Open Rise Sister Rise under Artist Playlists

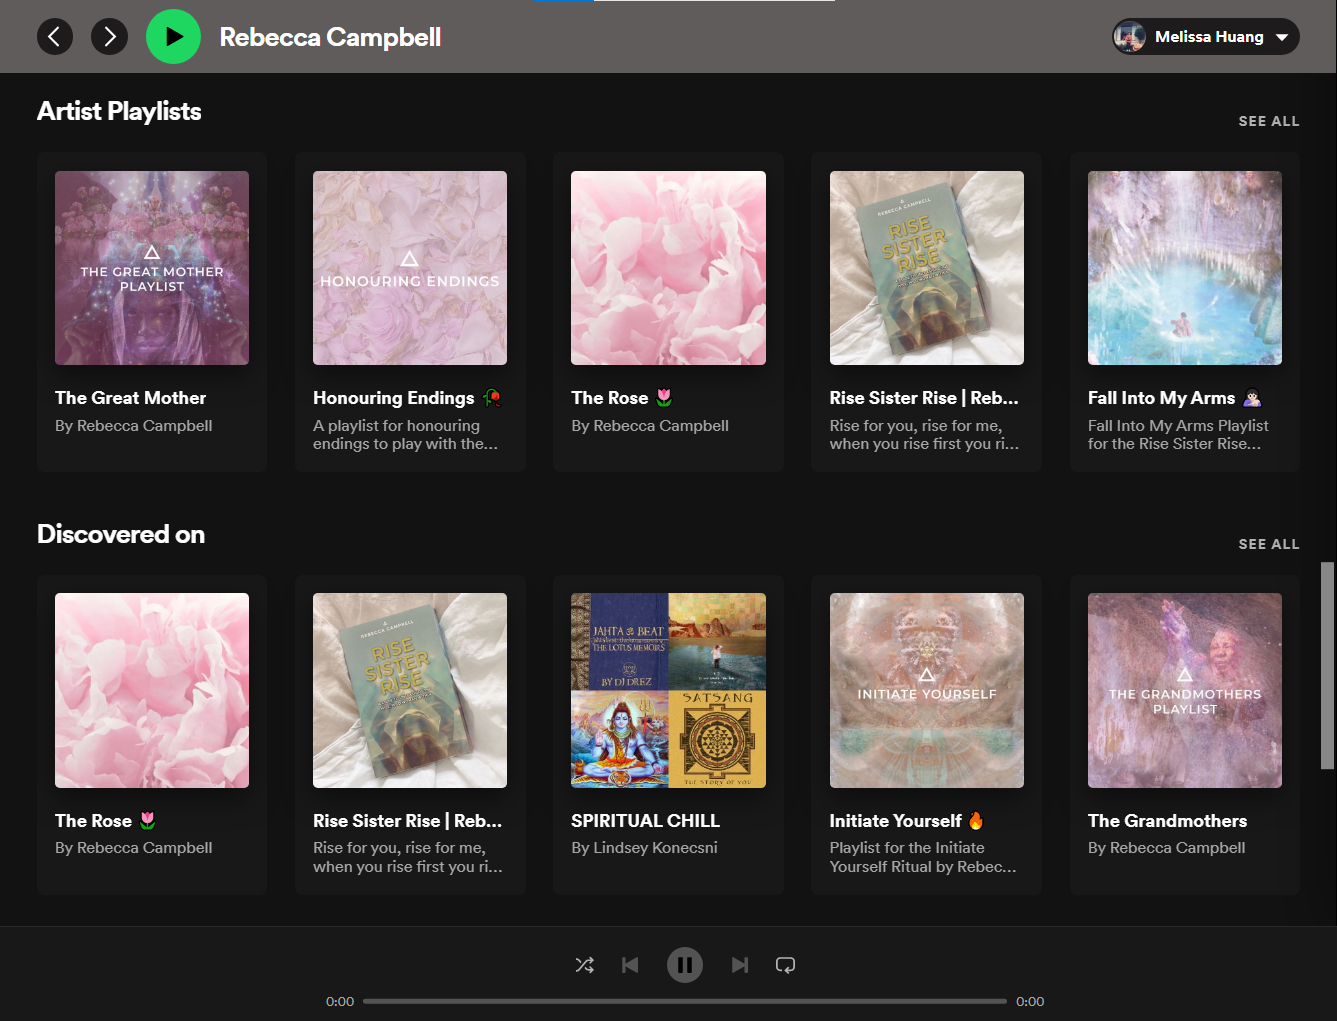[x=926, y=268]
